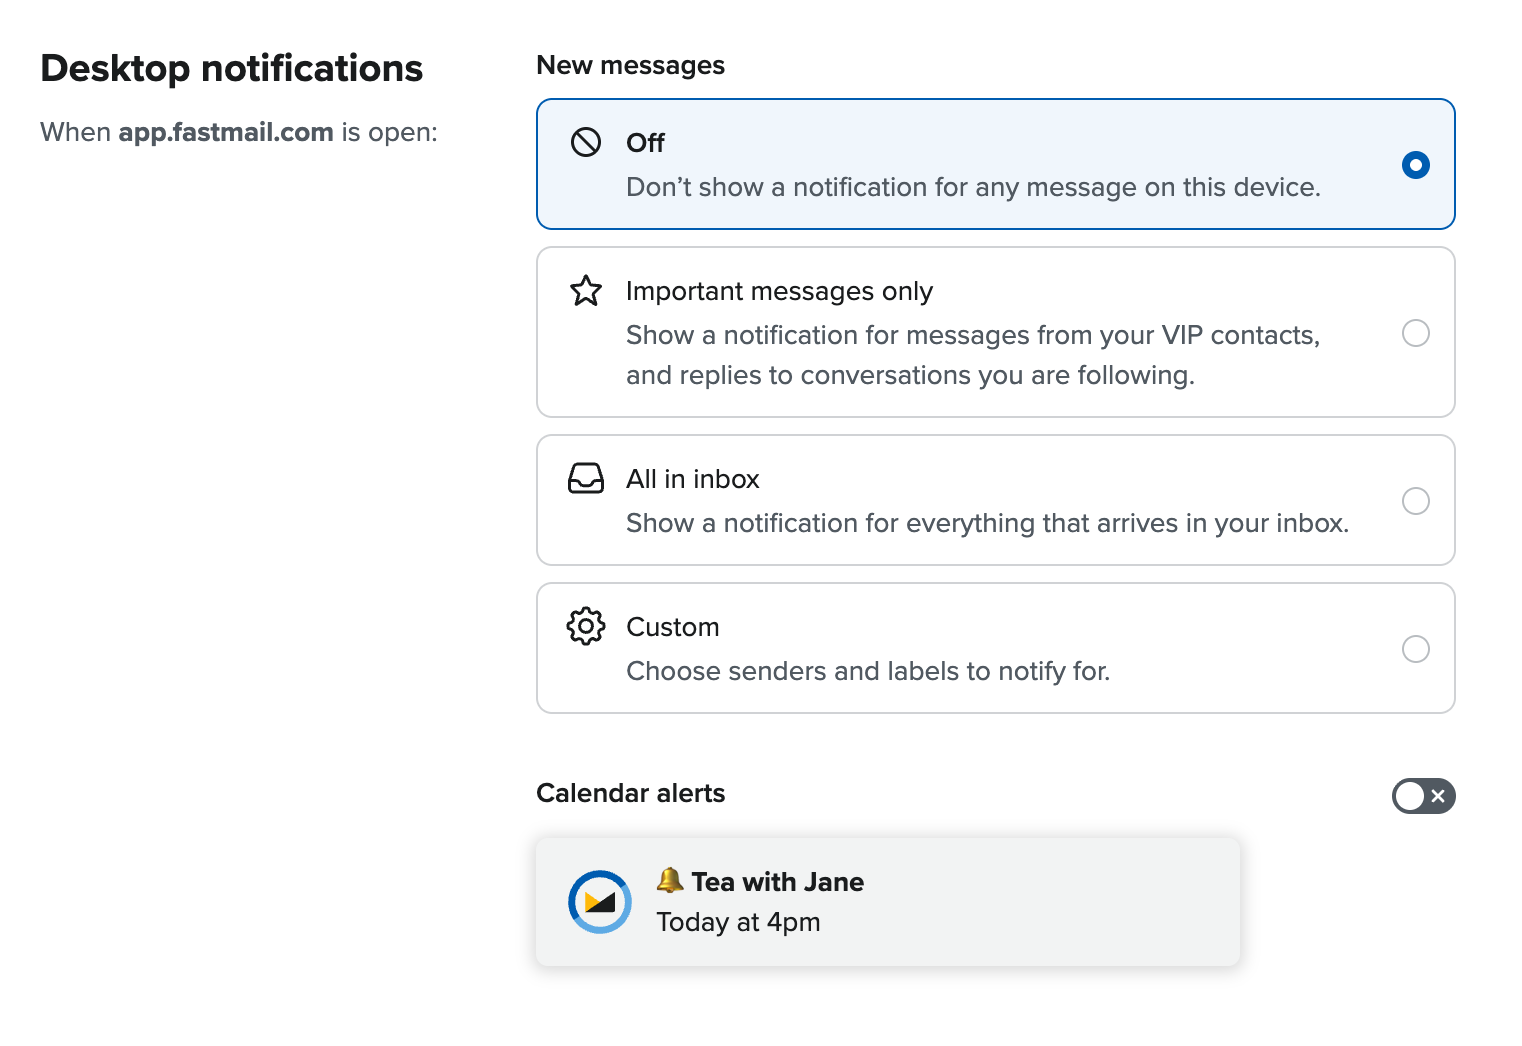Select the Off radio button
The height and width of the screenshot is (1046, 1522).
coord(1416,165)
